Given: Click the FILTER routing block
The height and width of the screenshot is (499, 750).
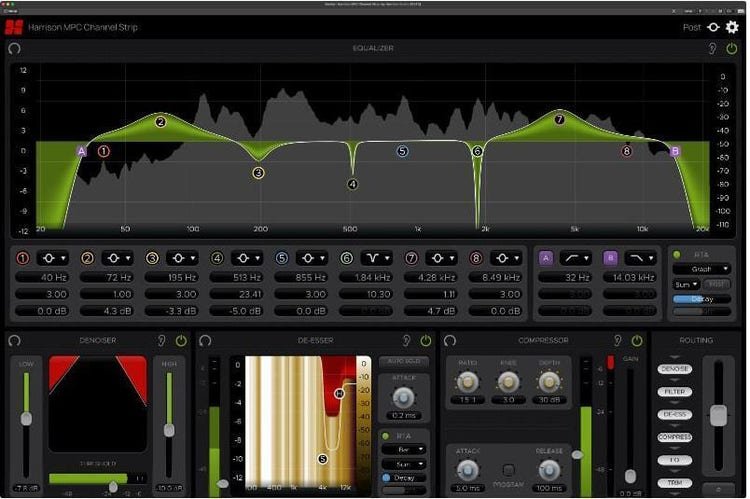Looking at the screenshot, I should coord(674,391).
